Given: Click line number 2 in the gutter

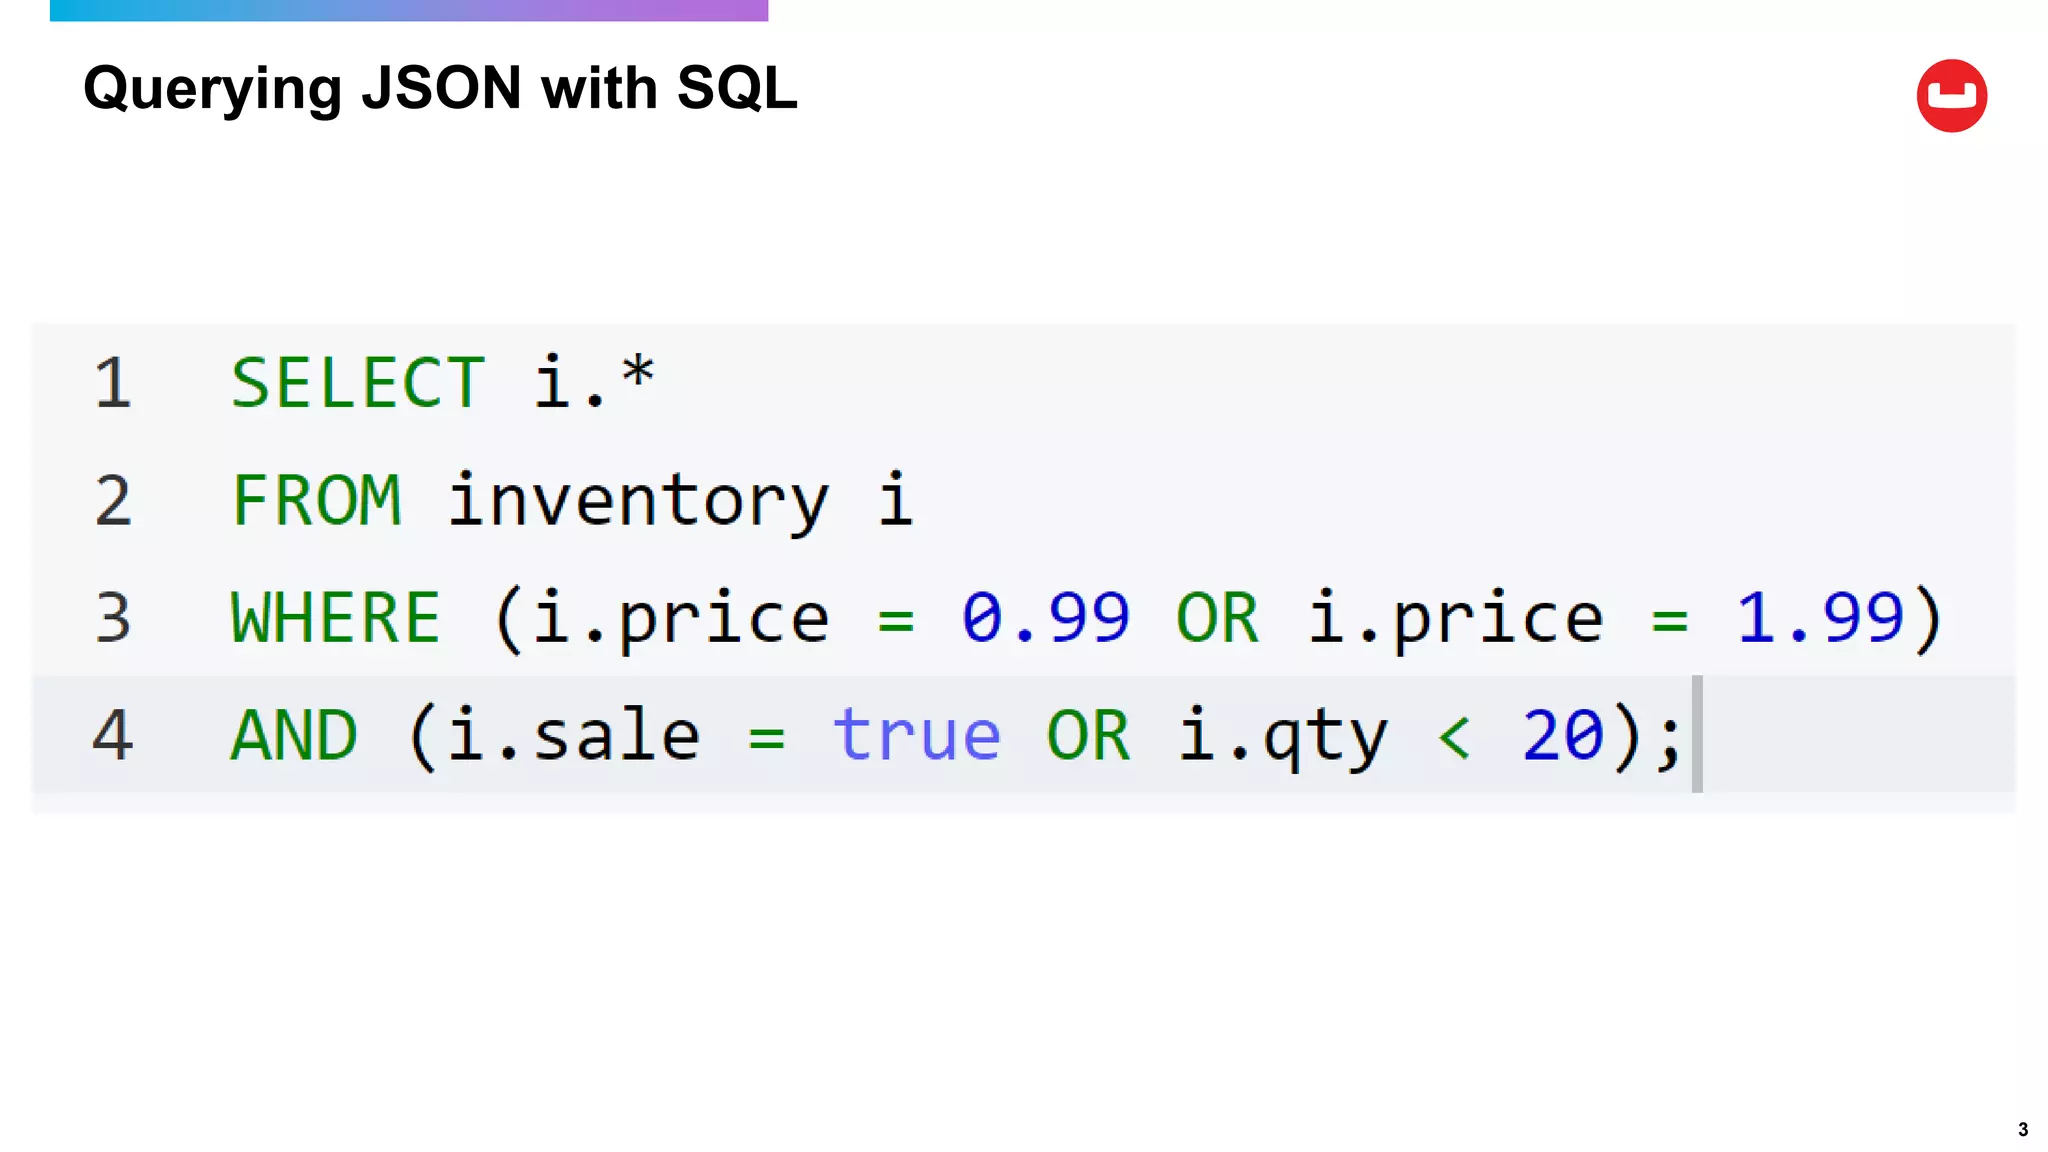Looking at the screenshot, I should pos(113,499).
